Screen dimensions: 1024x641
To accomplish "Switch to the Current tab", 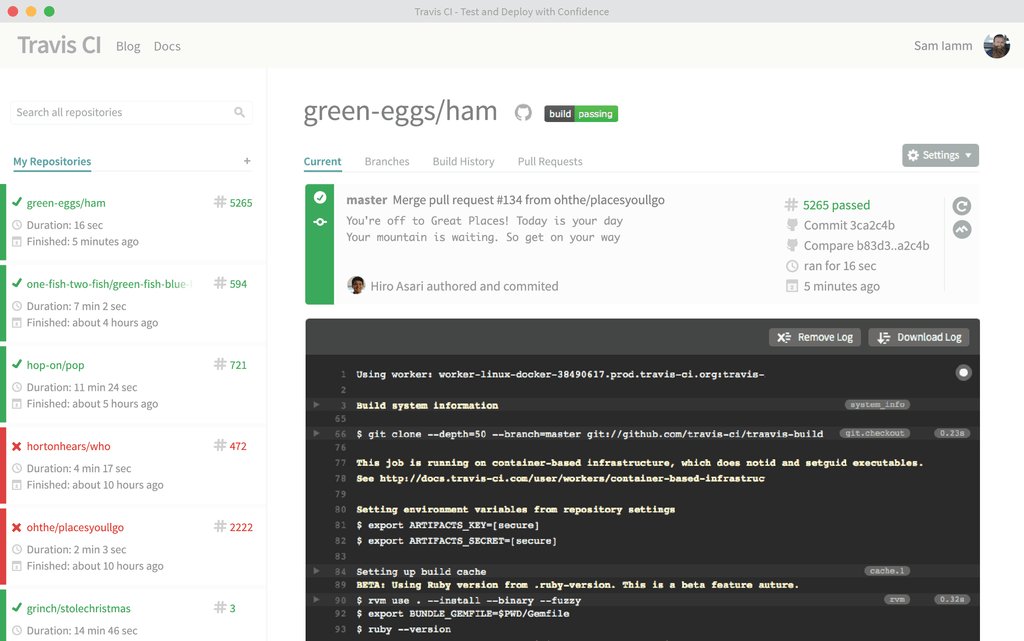I will point(323,161).
